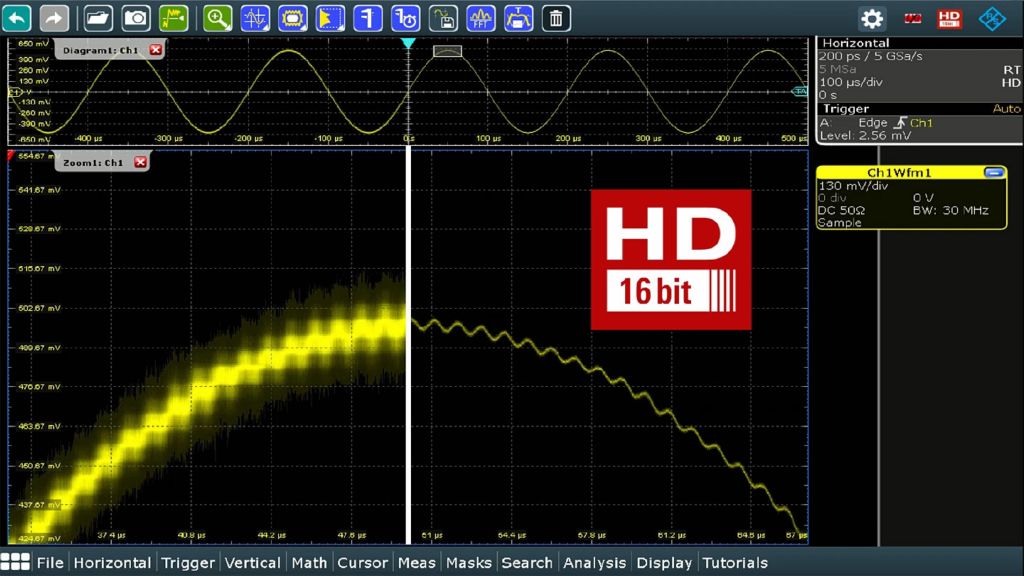This screenshot has width=1024, height=576.
Task: Open the Analysis menu
Action: pyautogui.click(x=594, y=563)
